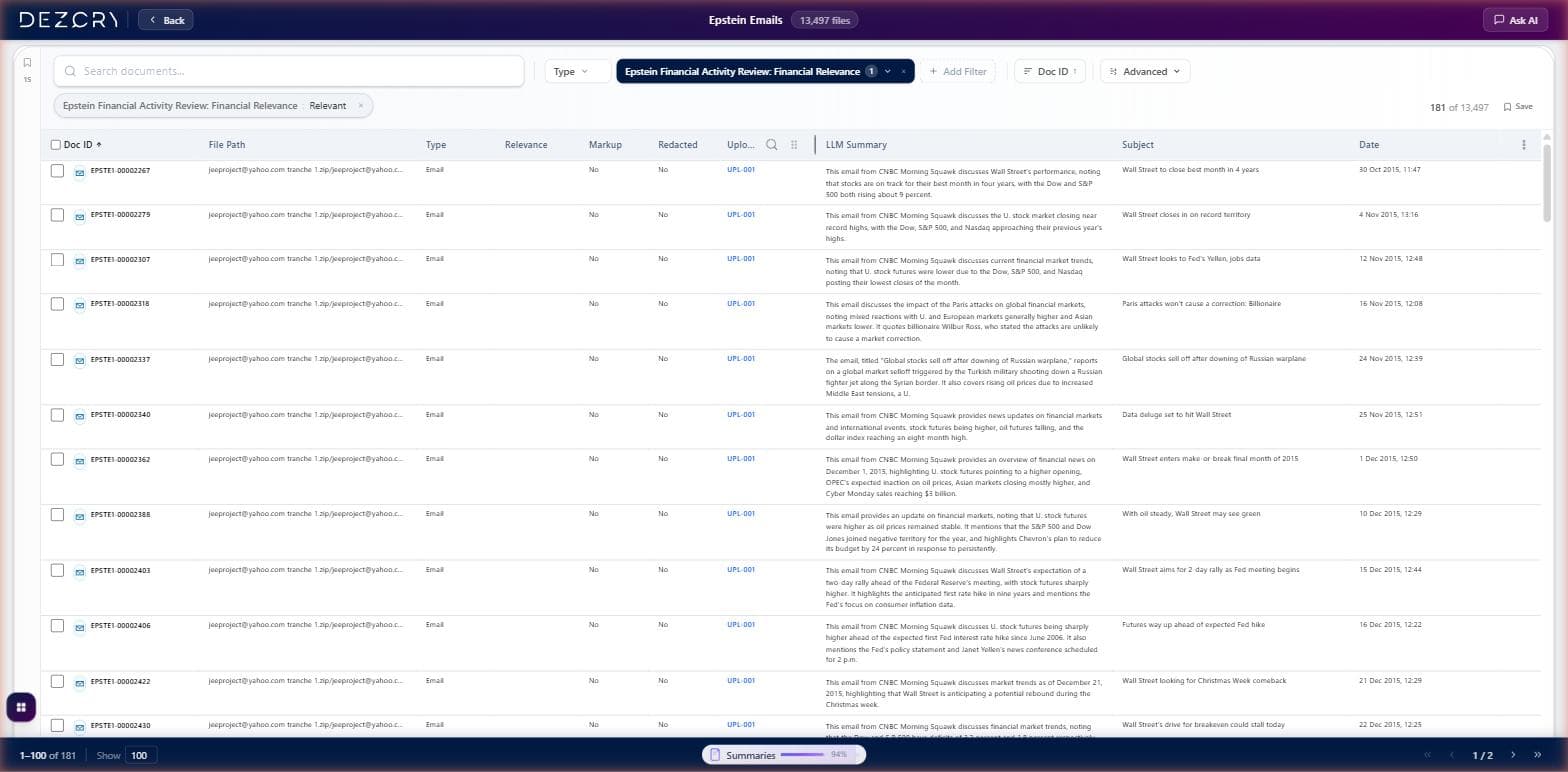Click the Date column header
Screen dimensions: 1568x772
[1369, 145]
